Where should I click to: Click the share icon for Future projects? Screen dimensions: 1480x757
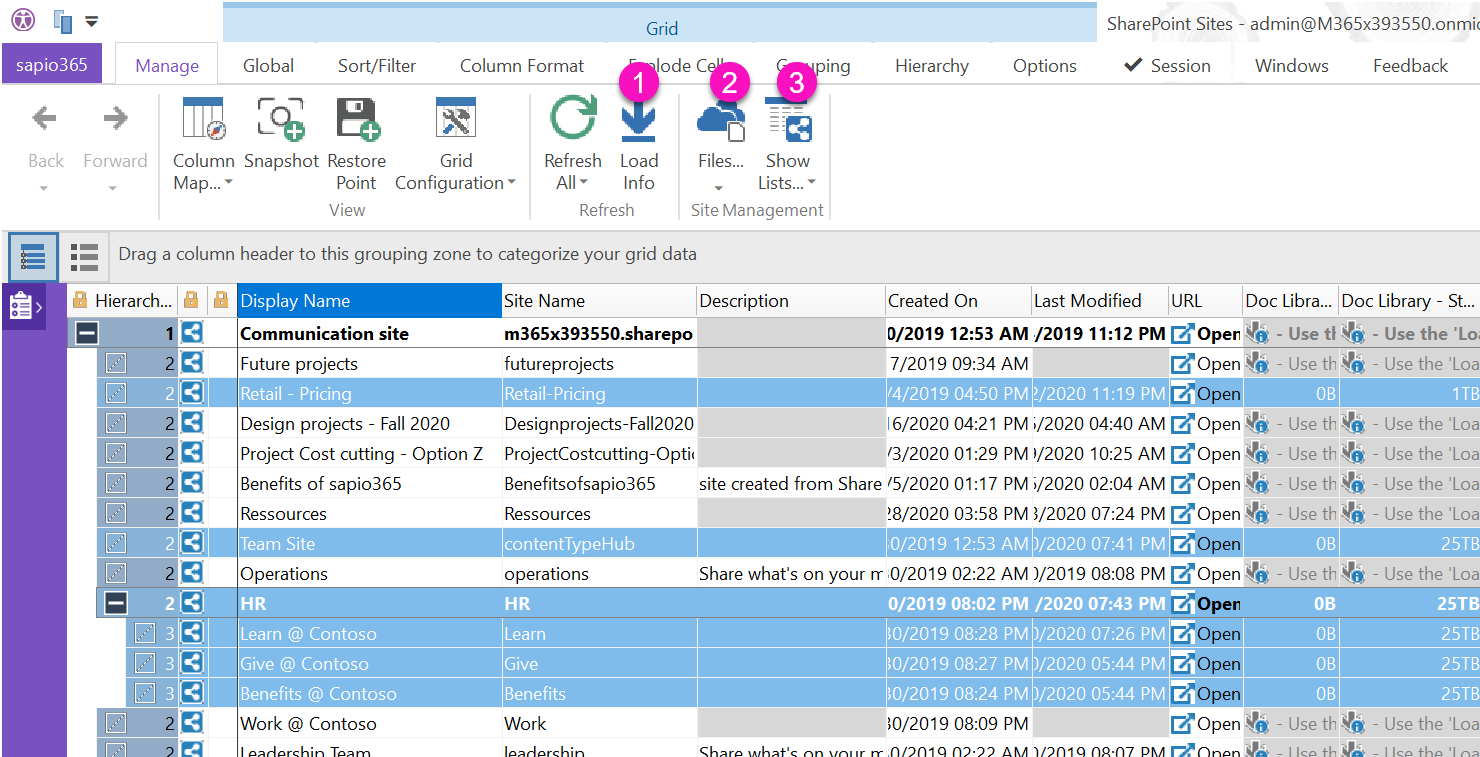click(192, 363)
